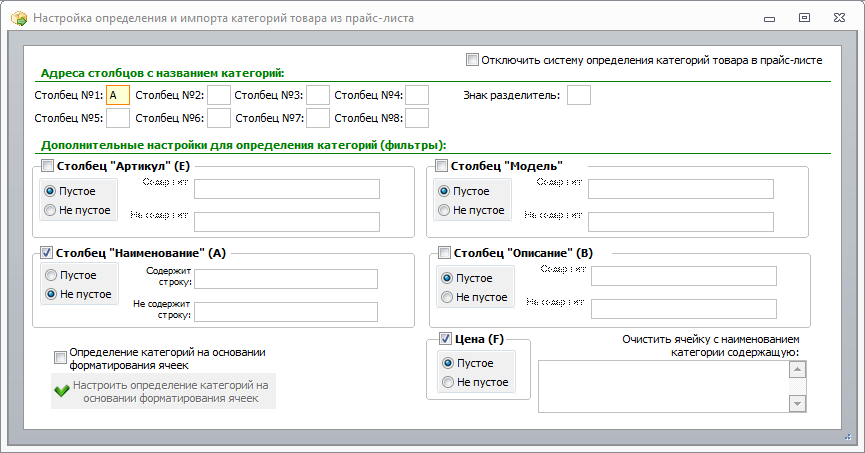
Task: Select 'Пустое' in the Модель group
Action: tap(444, 191)
